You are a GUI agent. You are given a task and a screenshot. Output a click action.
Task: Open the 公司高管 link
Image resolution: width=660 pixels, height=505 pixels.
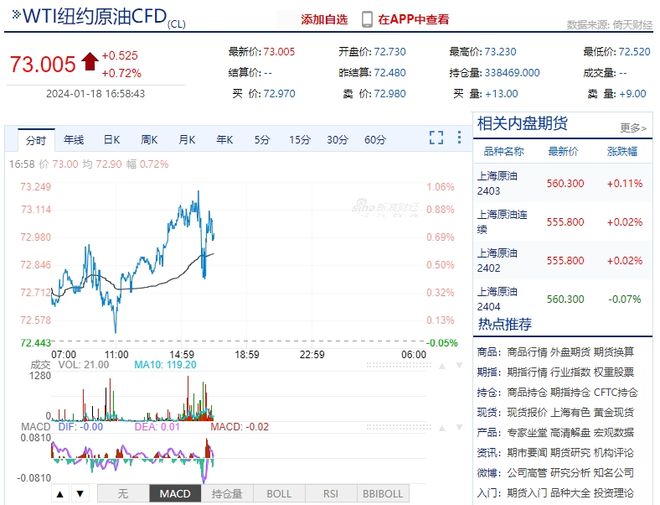(x=527, y=473)
